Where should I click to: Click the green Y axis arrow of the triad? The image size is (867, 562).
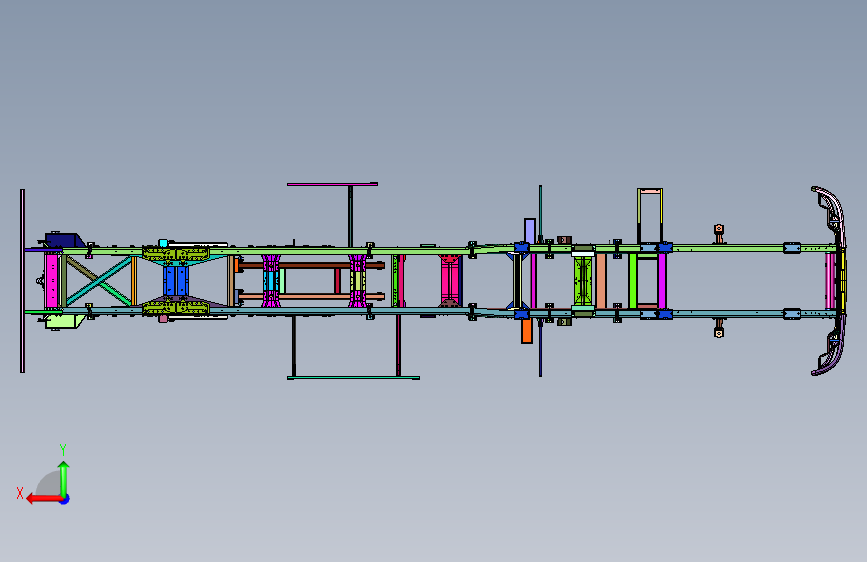click(x=64, y=478)
